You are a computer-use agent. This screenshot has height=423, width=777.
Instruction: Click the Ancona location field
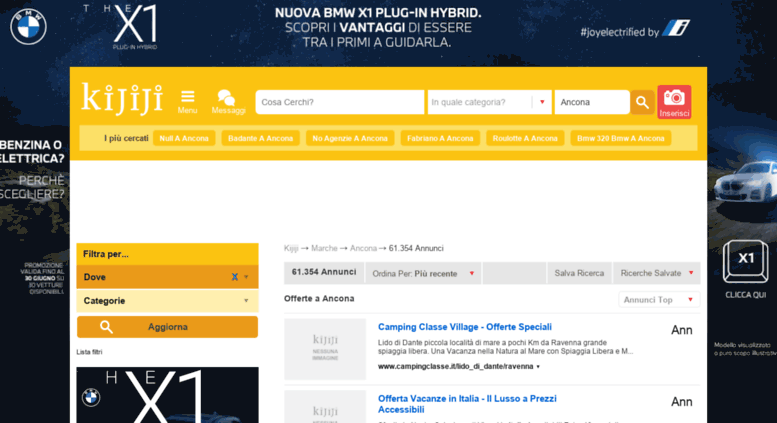pos(592,102)
